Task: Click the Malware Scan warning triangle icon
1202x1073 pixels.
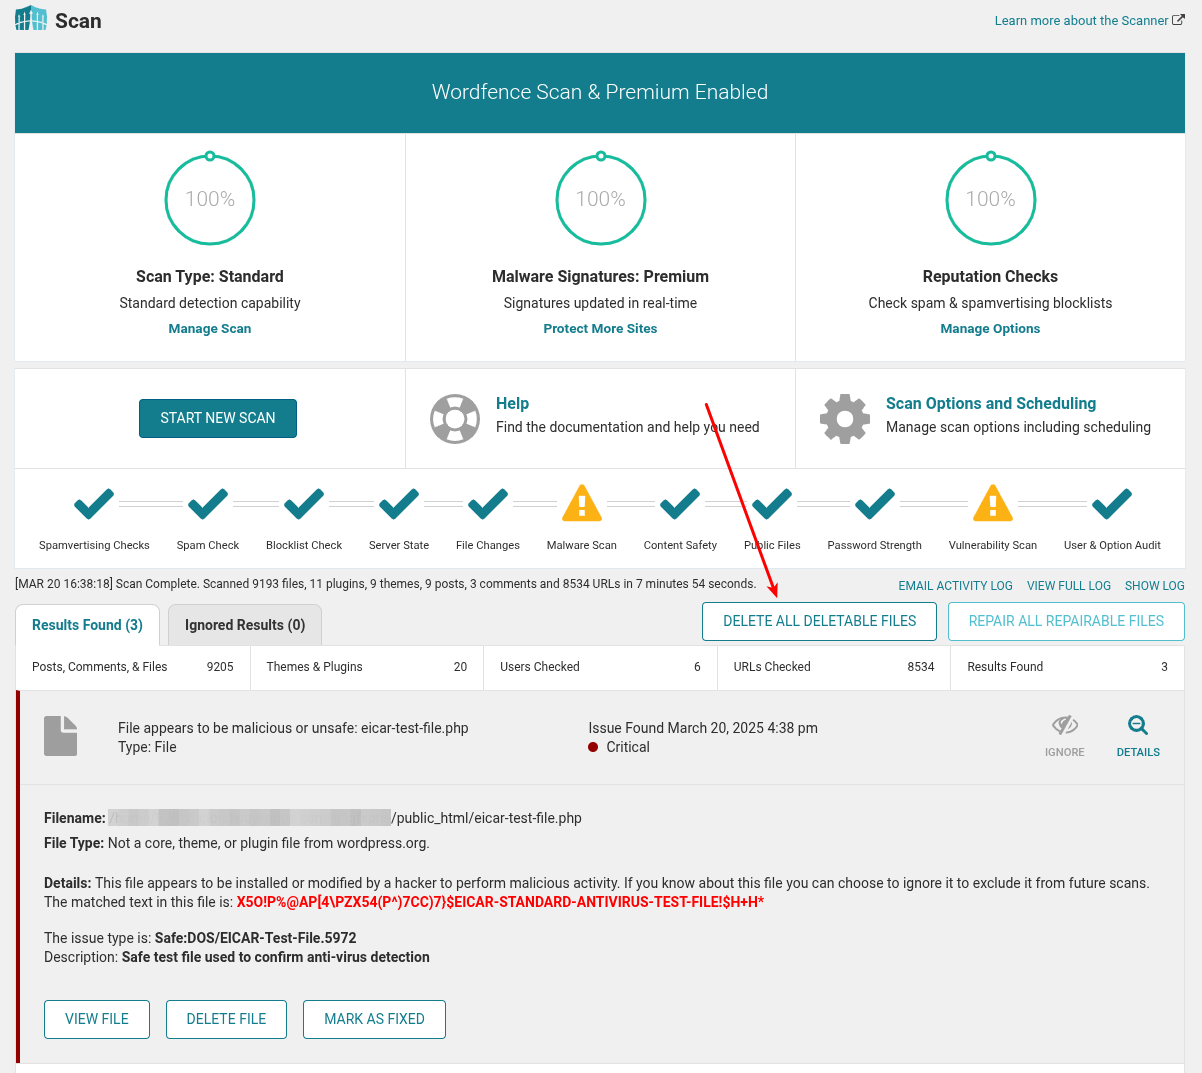Action: (581, 505)
